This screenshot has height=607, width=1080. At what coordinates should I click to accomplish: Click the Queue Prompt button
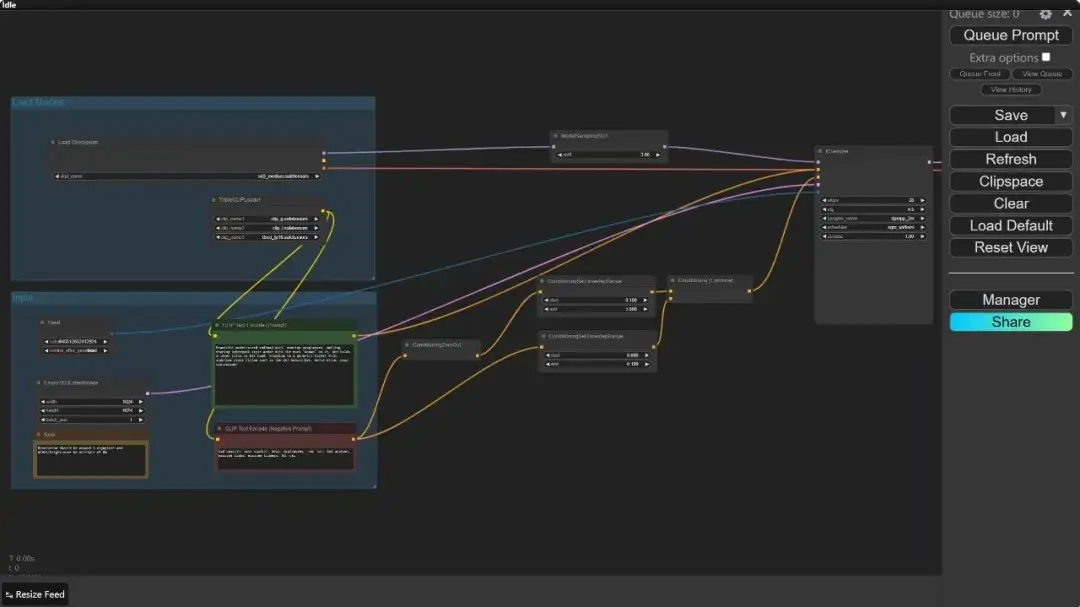pos(1010,35)
